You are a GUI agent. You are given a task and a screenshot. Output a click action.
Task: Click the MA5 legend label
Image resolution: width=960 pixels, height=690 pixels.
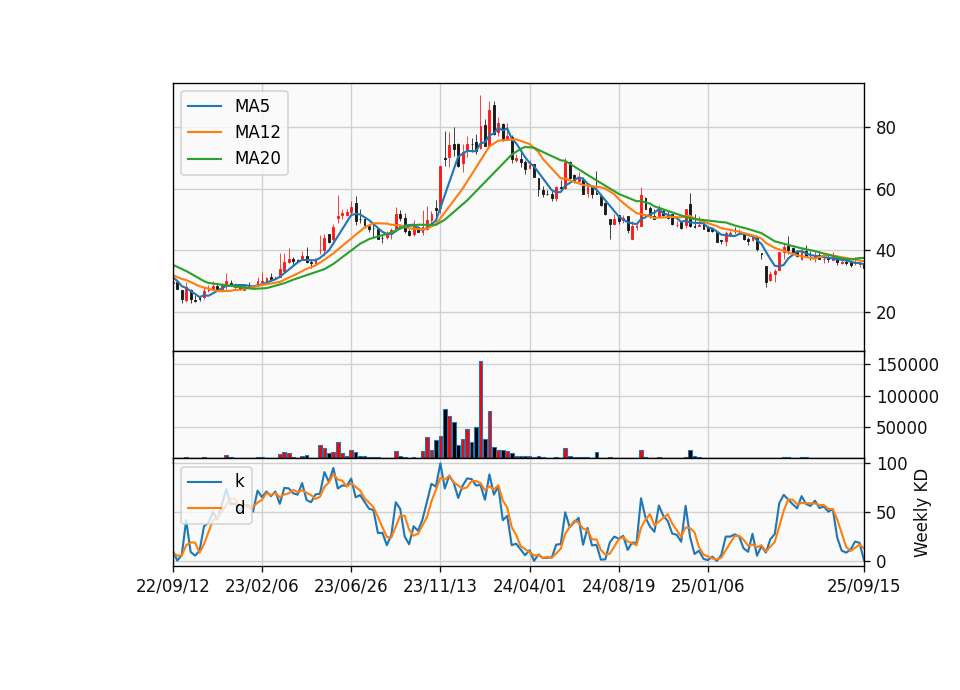point(252,106)
